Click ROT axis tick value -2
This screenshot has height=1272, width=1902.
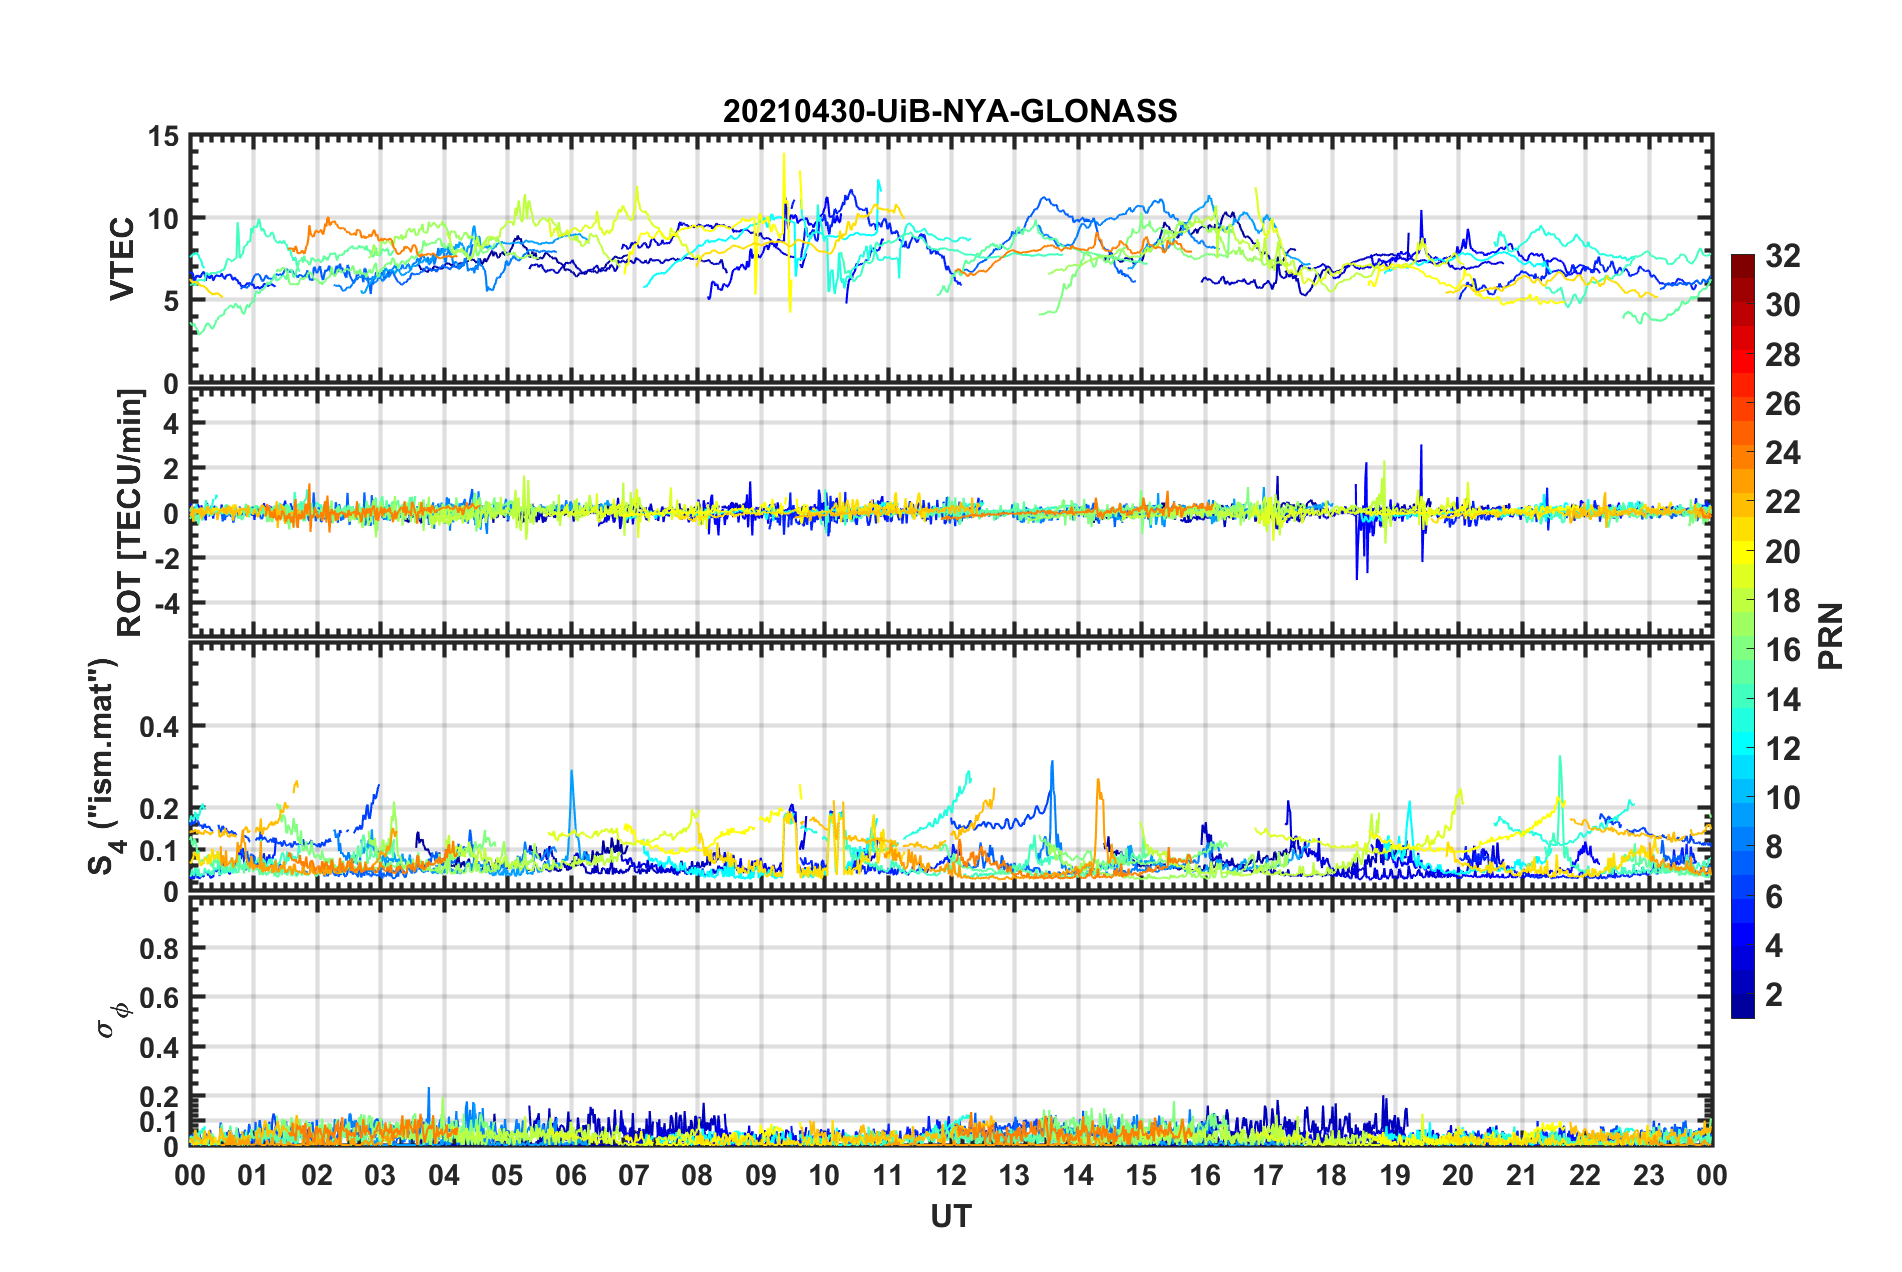click(x=166, y=558)
